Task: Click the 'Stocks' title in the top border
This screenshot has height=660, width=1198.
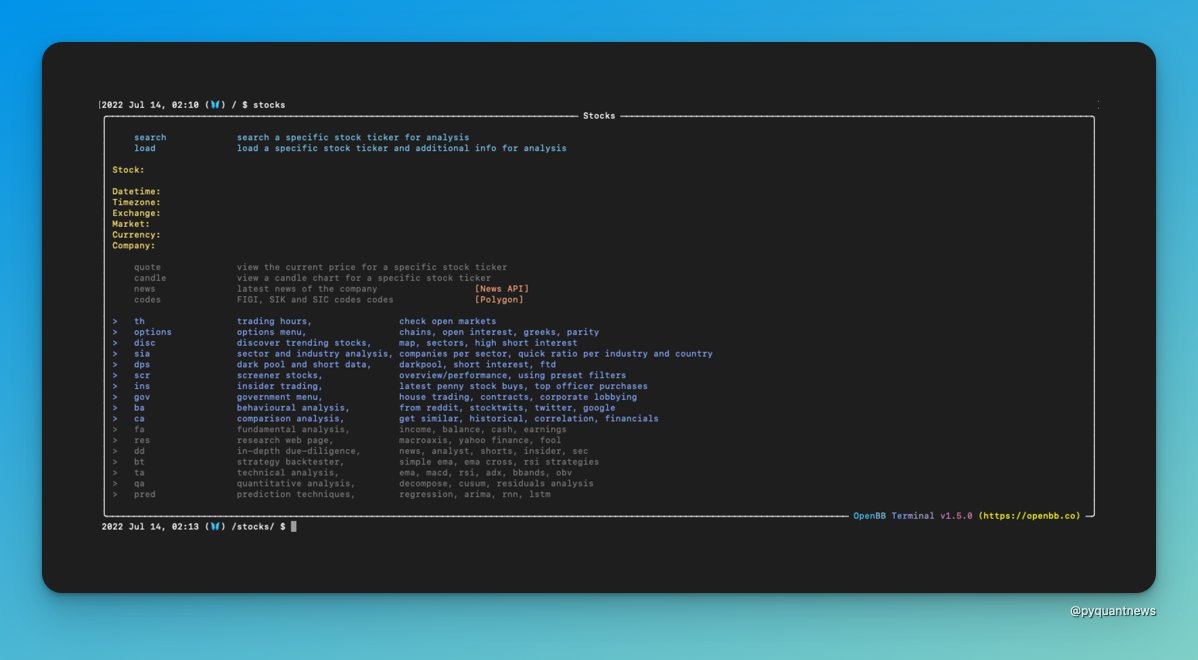Action: (599, 116)
